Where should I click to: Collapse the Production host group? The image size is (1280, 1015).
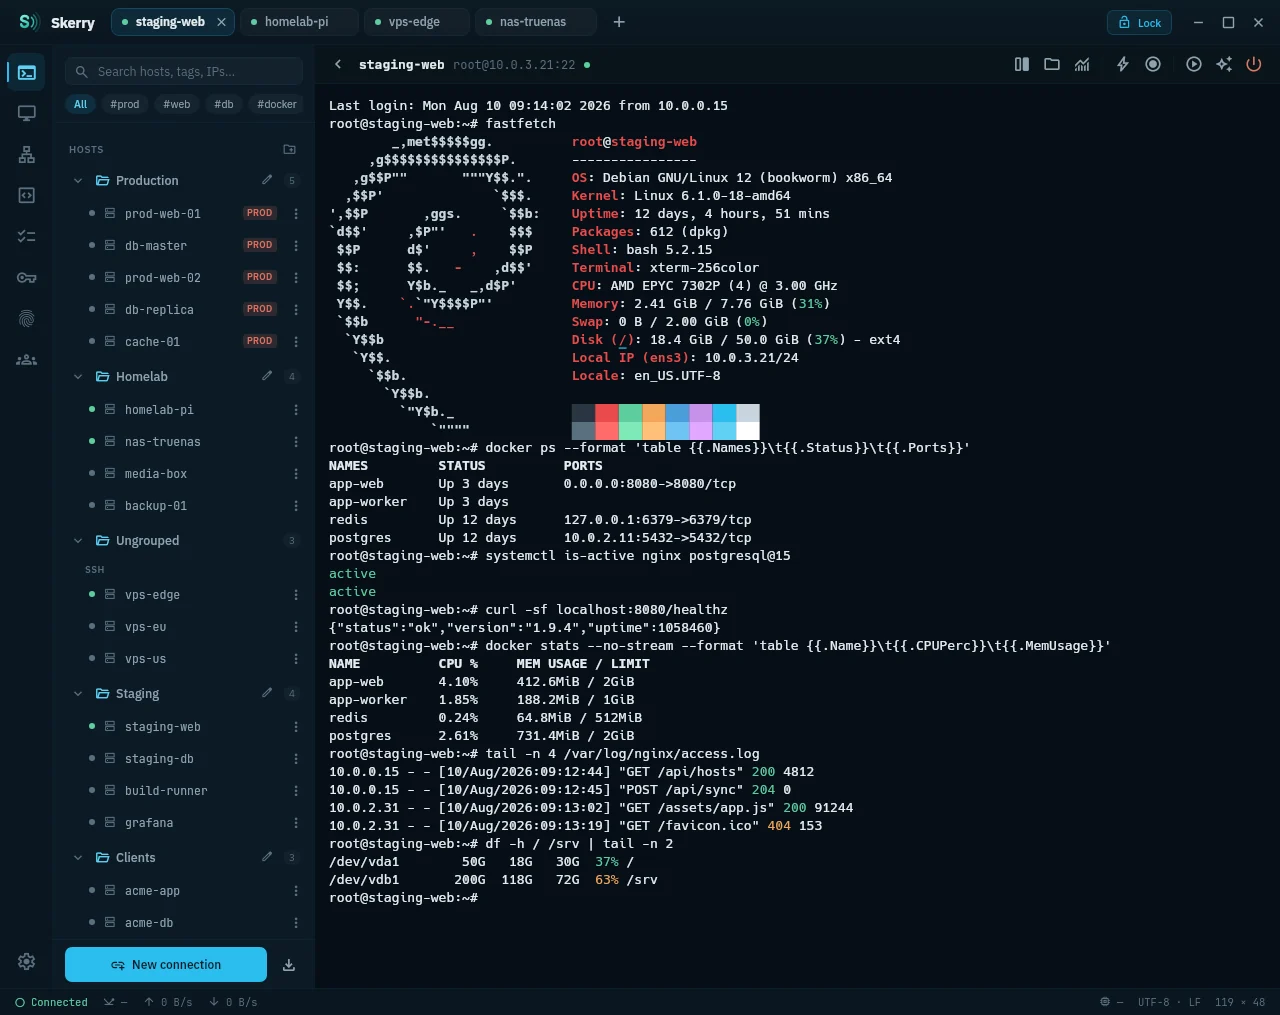pos(78,181)
